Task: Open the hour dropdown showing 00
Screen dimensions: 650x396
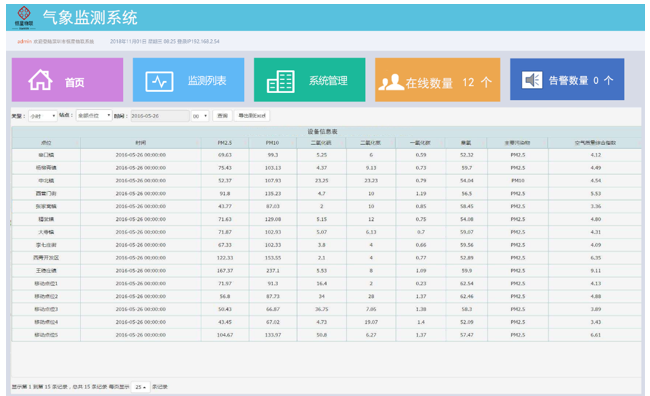Action: tap(200, 116)
